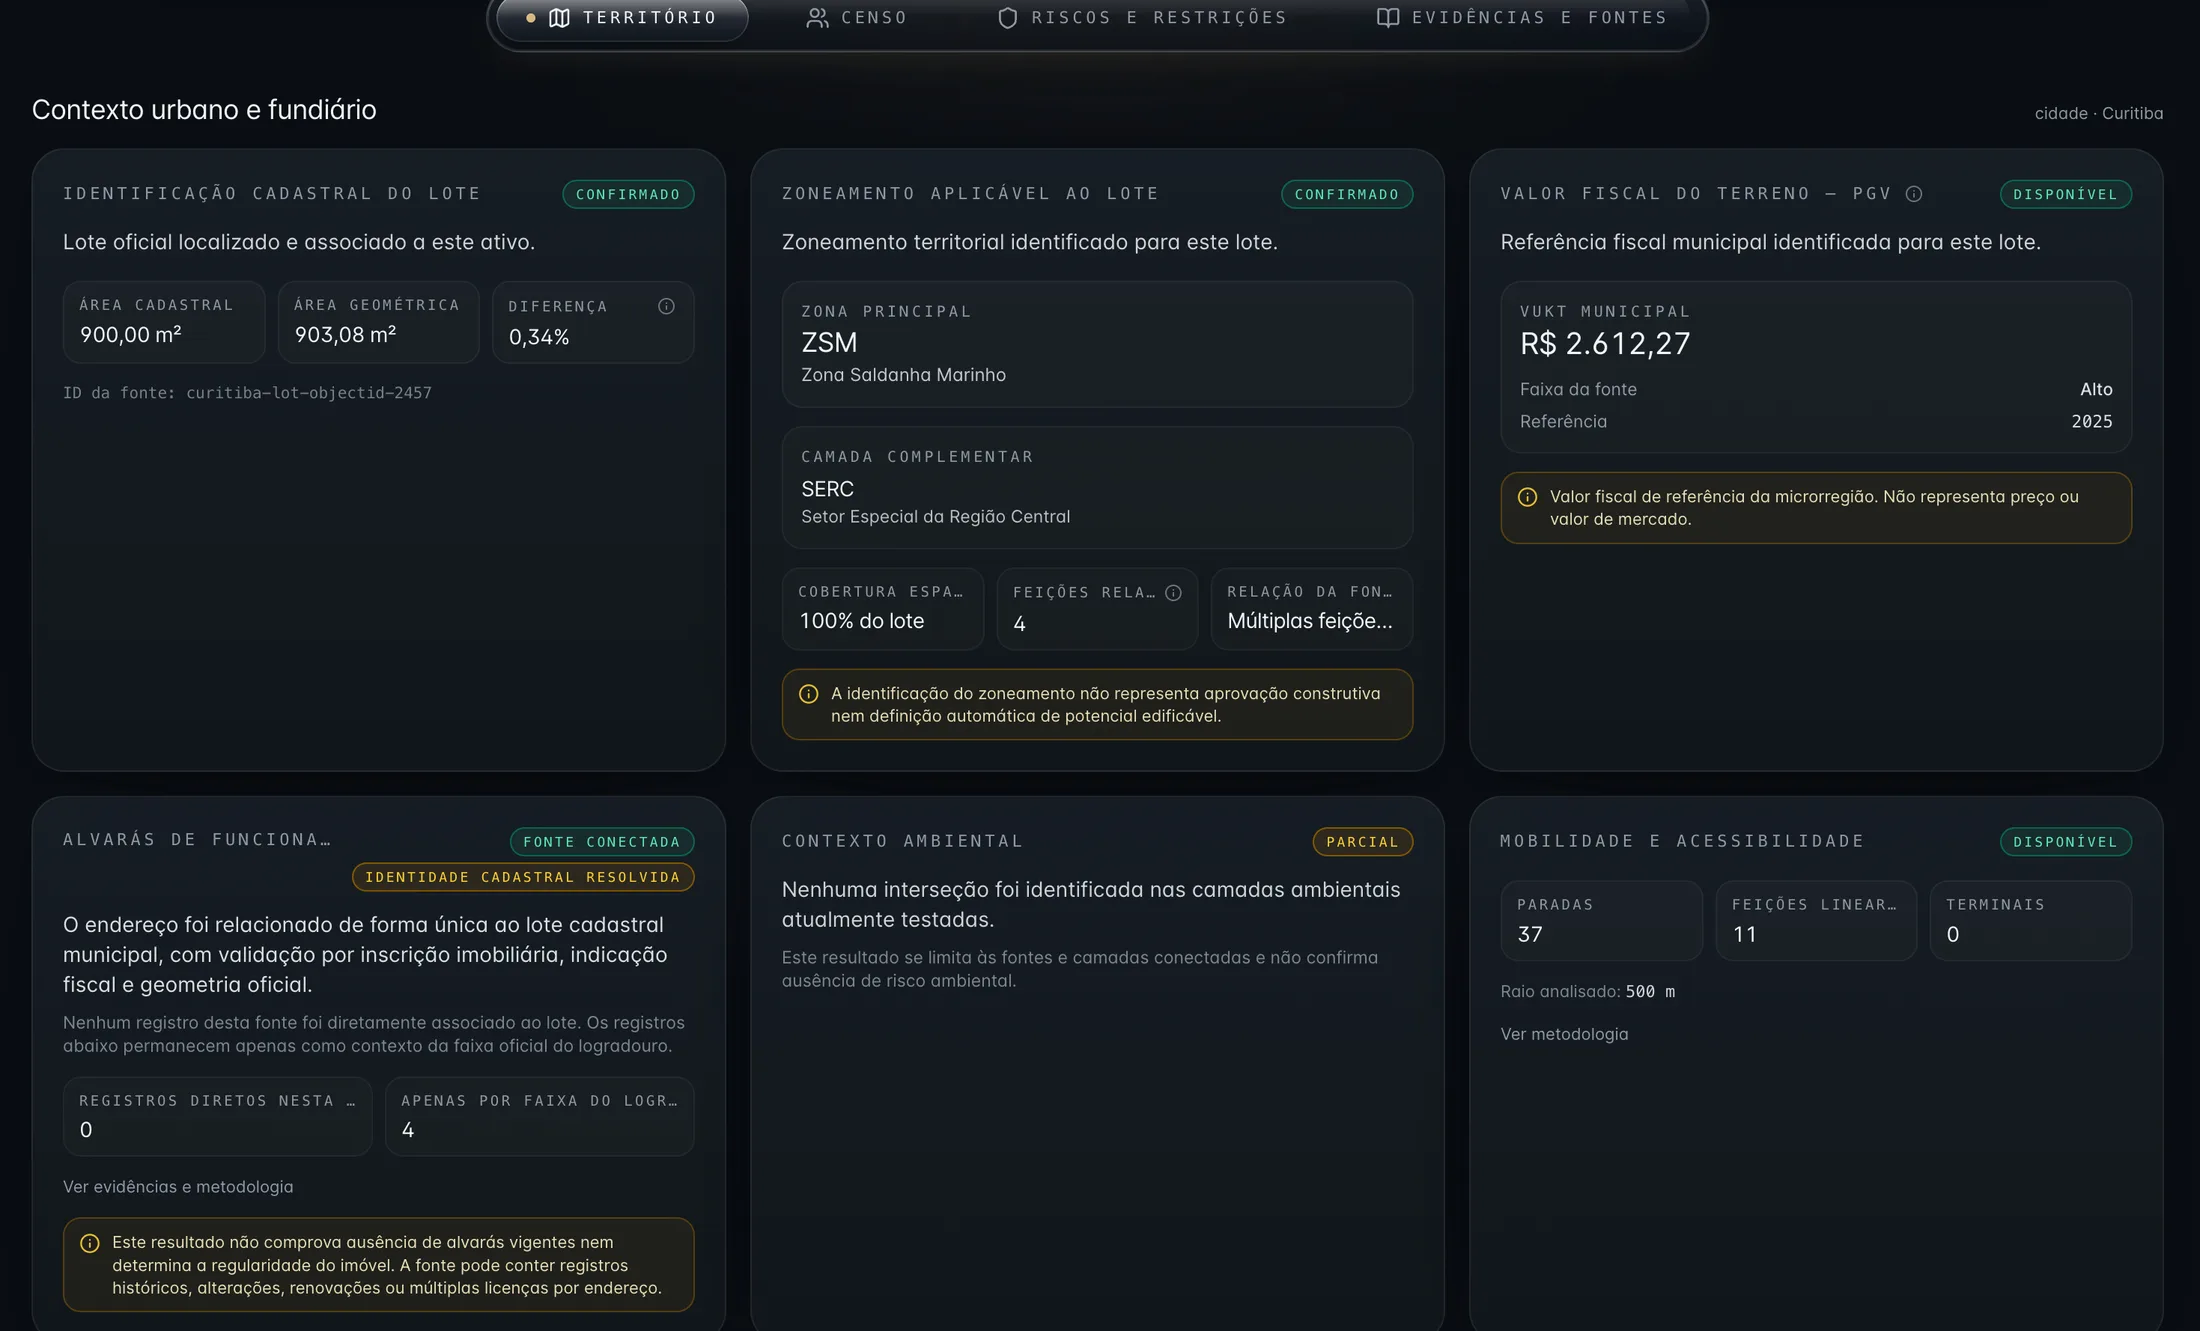Viewport: 2200px width, 1331px height.
Task: Open the Riscos e Restrições tab
Action: pos(1142,18)
